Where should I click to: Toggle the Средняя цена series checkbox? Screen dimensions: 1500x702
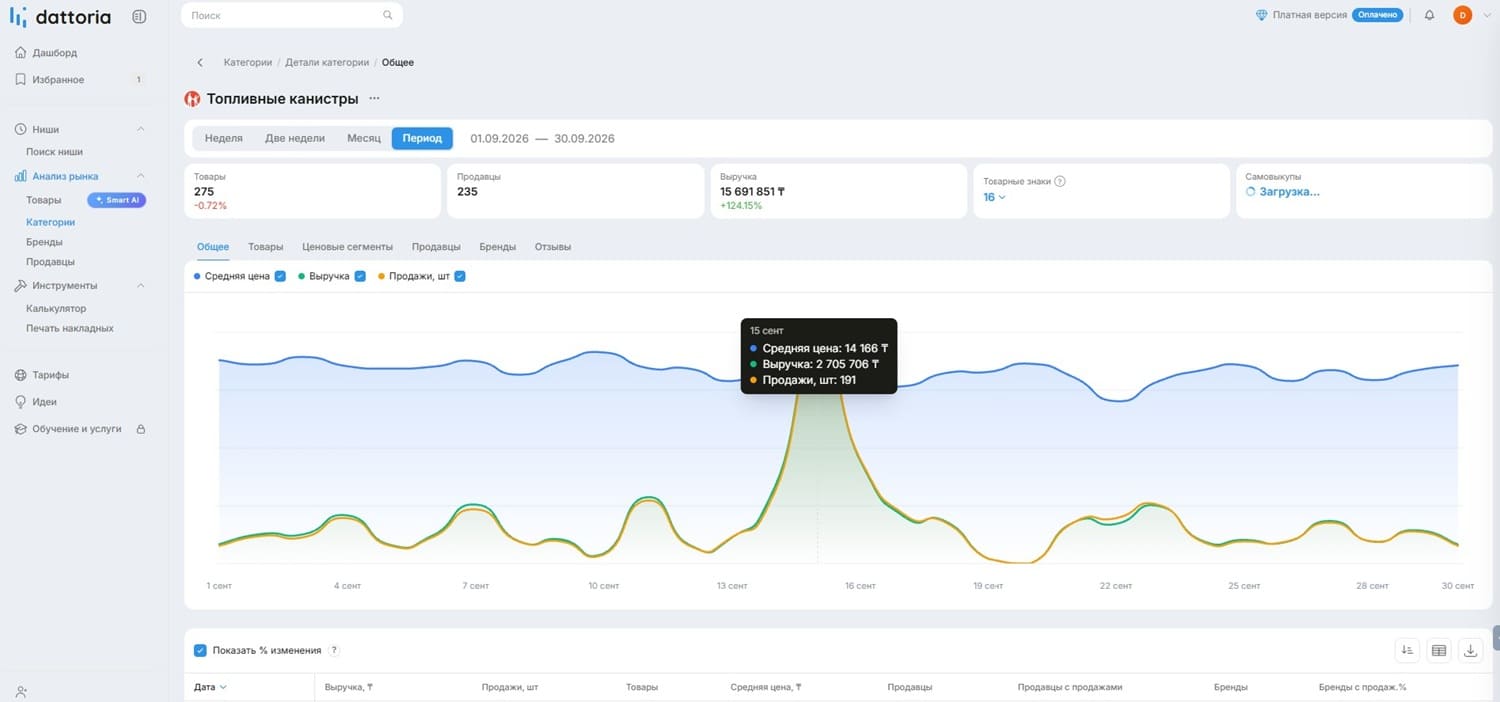280,276
